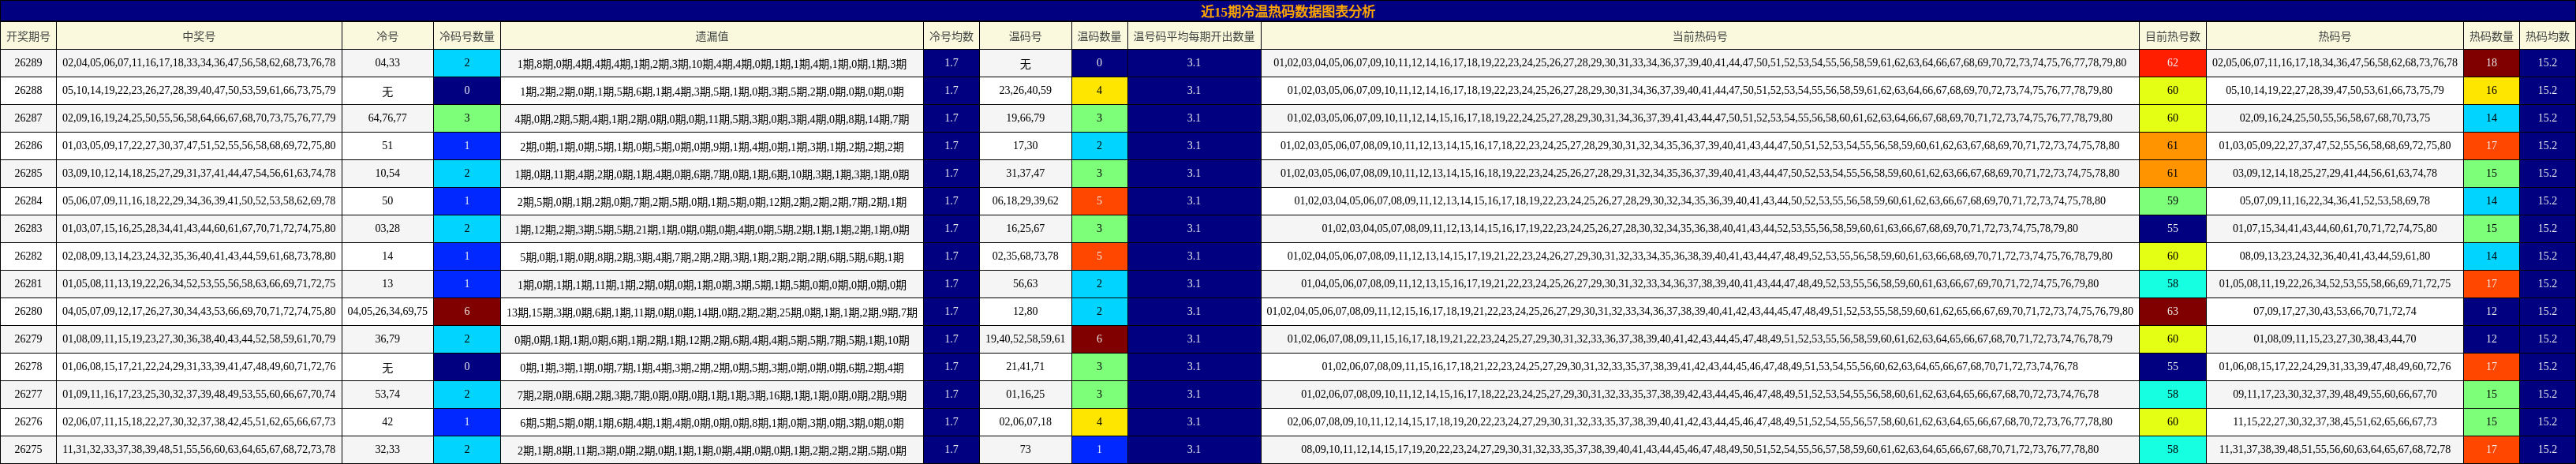This screenshot has width=2576, height=464.
Task: Select cold average 1.7 in row 26283
Action: [951, 229]
